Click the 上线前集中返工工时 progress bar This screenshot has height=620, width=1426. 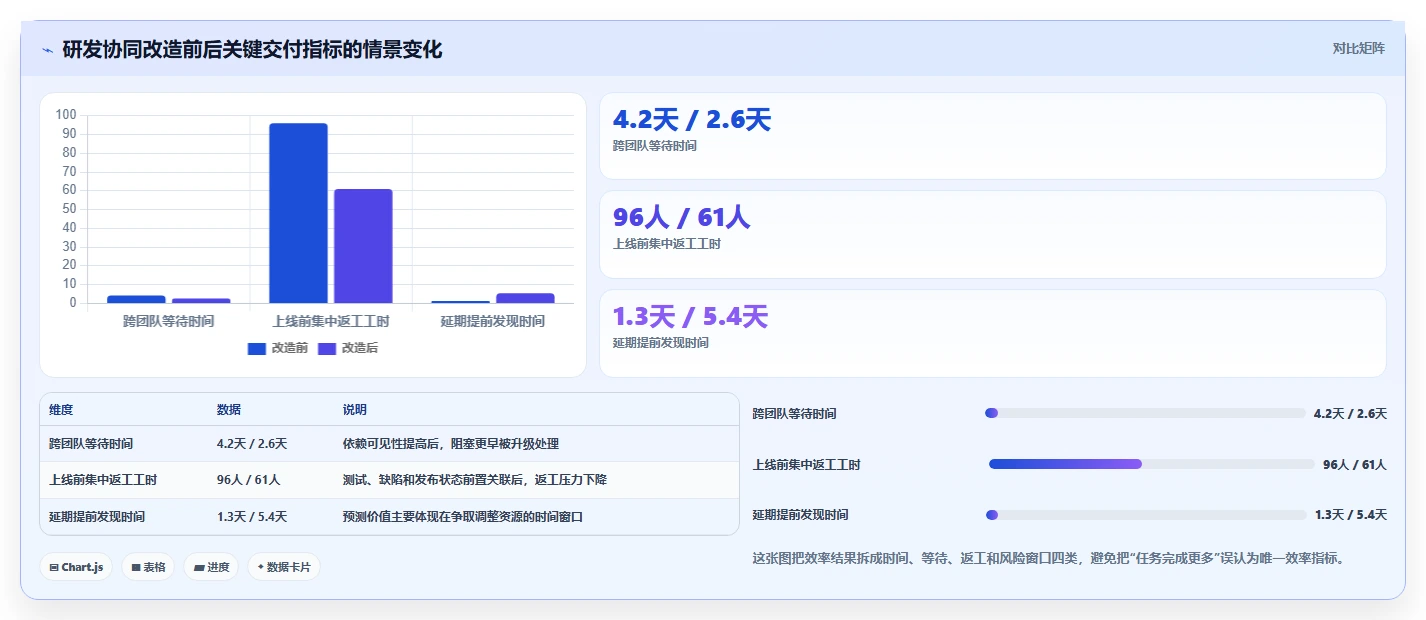pyautogui.click(x=1151, y=464)
